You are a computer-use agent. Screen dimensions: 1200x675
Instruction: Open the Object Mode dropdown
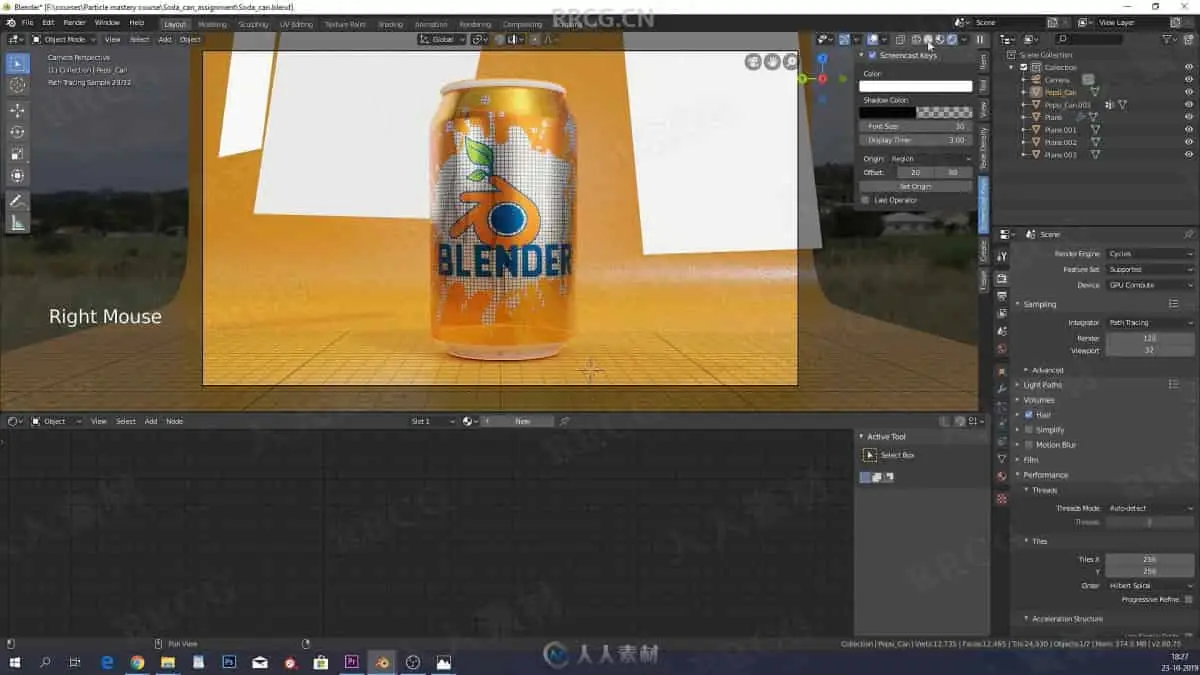click(63, 39)
